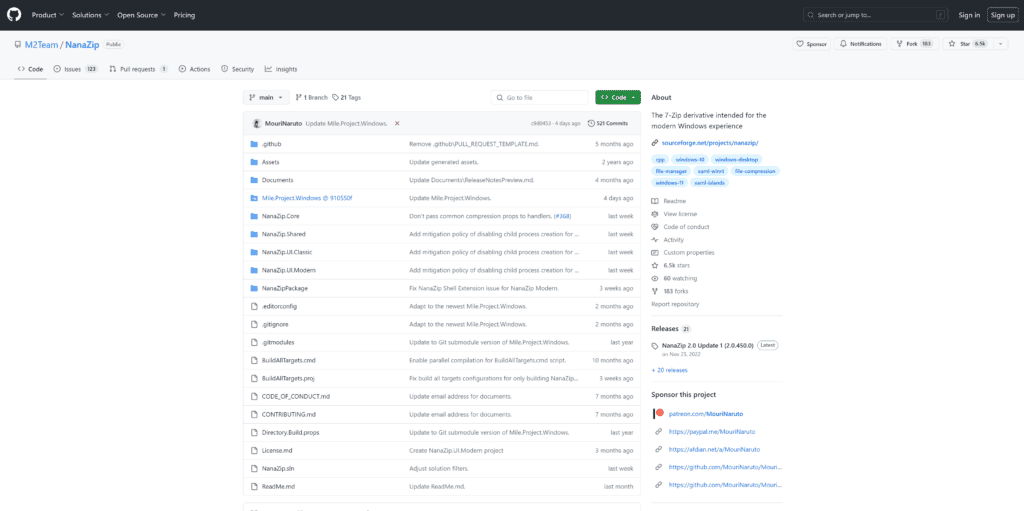Open the Product menu
1024x511 pixels.
48,15
